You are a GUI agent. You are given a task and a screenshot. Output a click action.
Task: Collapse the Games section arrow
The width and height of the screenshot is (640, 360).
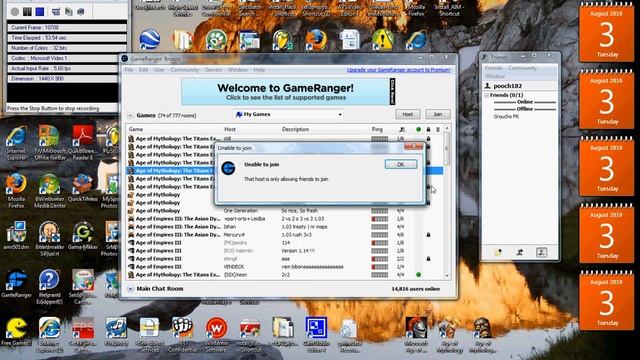130,116
